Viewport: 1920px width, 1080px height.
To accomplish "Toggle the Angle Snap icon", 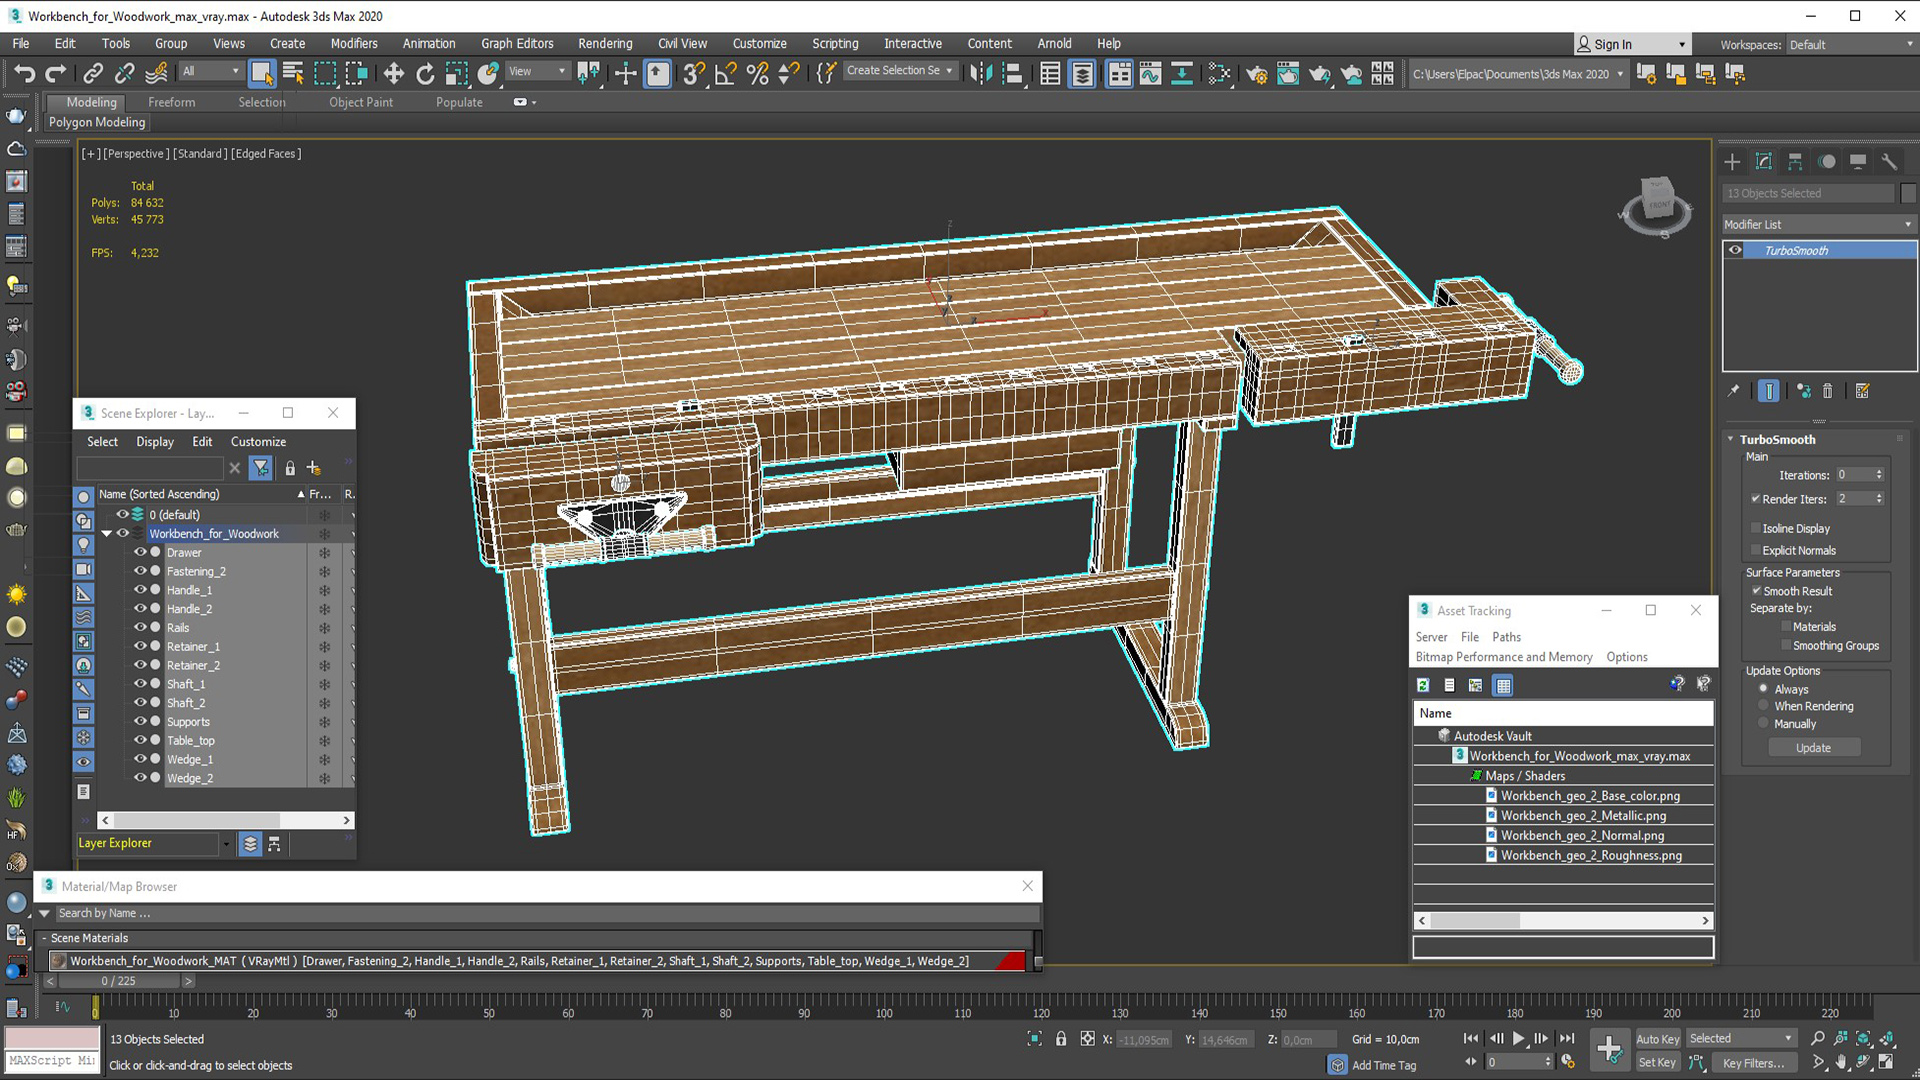I will point(726,73).
